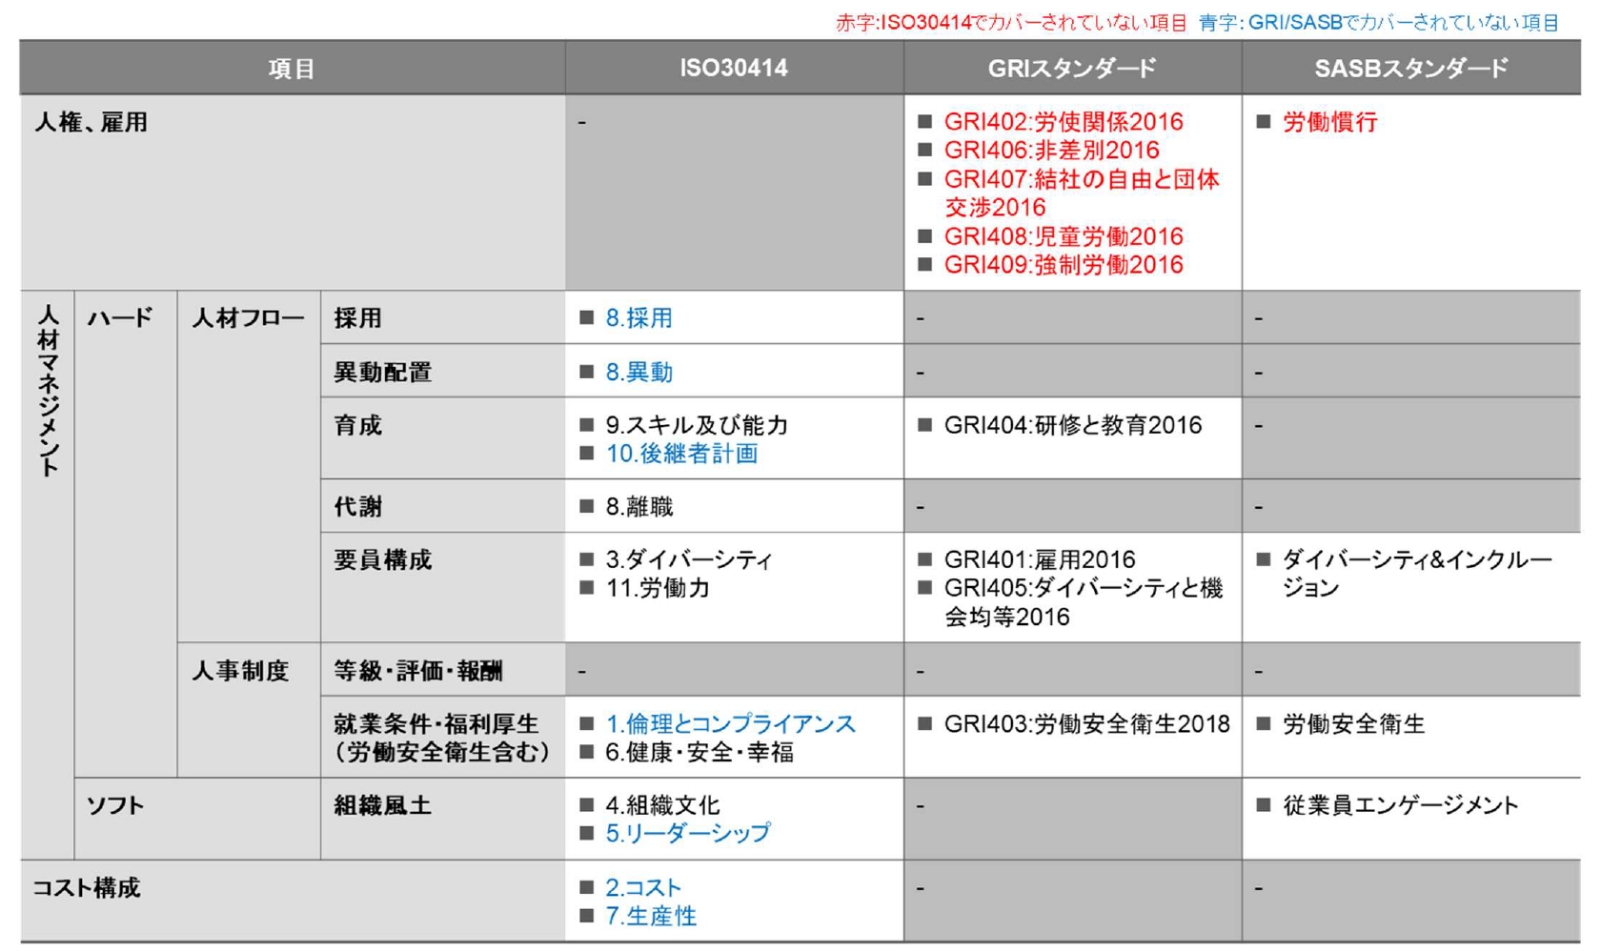Click GRI408:児童労働2016 entry

(x=1063, y=237)
